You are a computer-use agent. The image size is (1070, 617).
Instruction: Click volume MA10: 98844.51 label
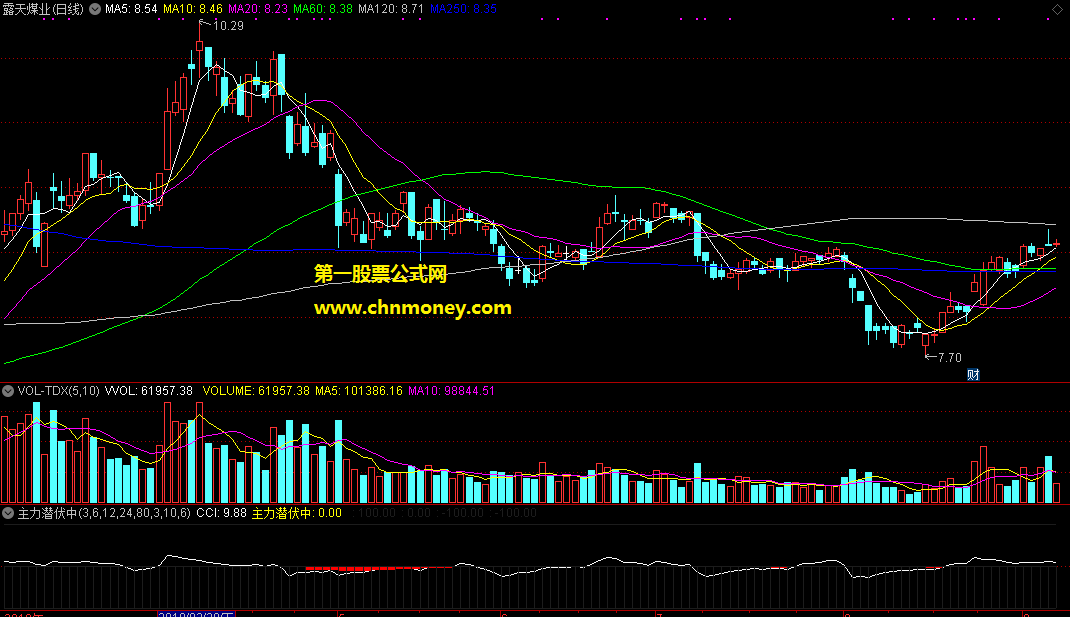point(451,391)
